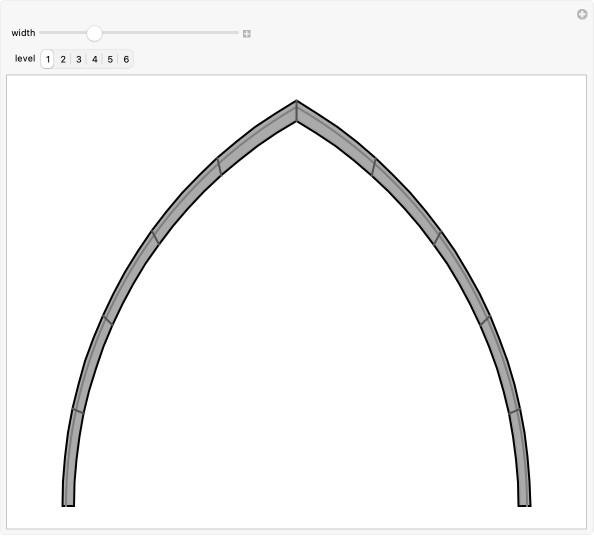Click the left base of the arch

[68, 502]
